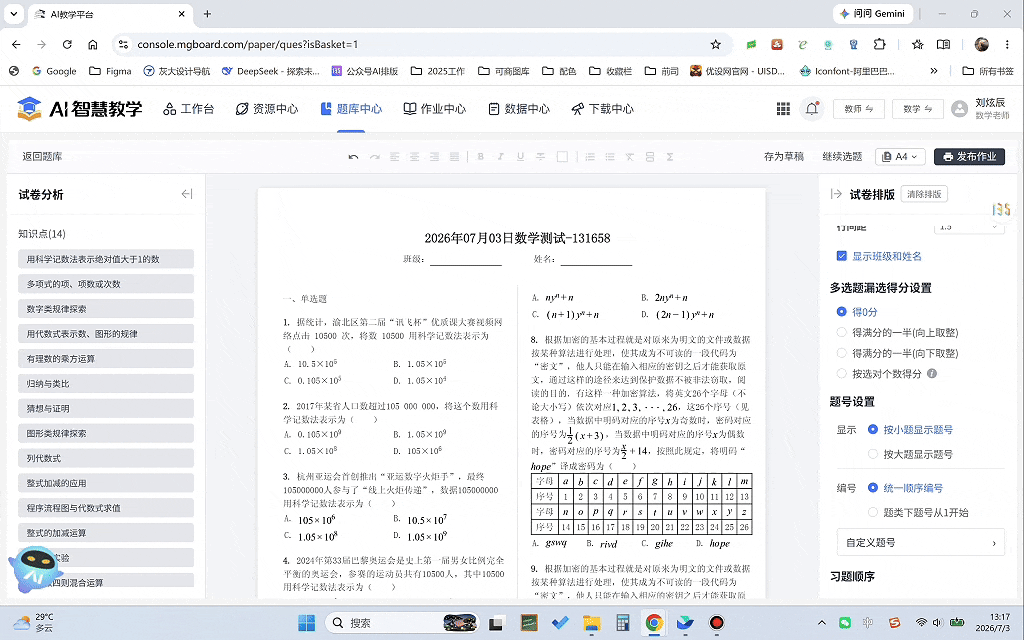Select the 得0分 radio option
The image size is (1024, 640).
tap(842, 312)
